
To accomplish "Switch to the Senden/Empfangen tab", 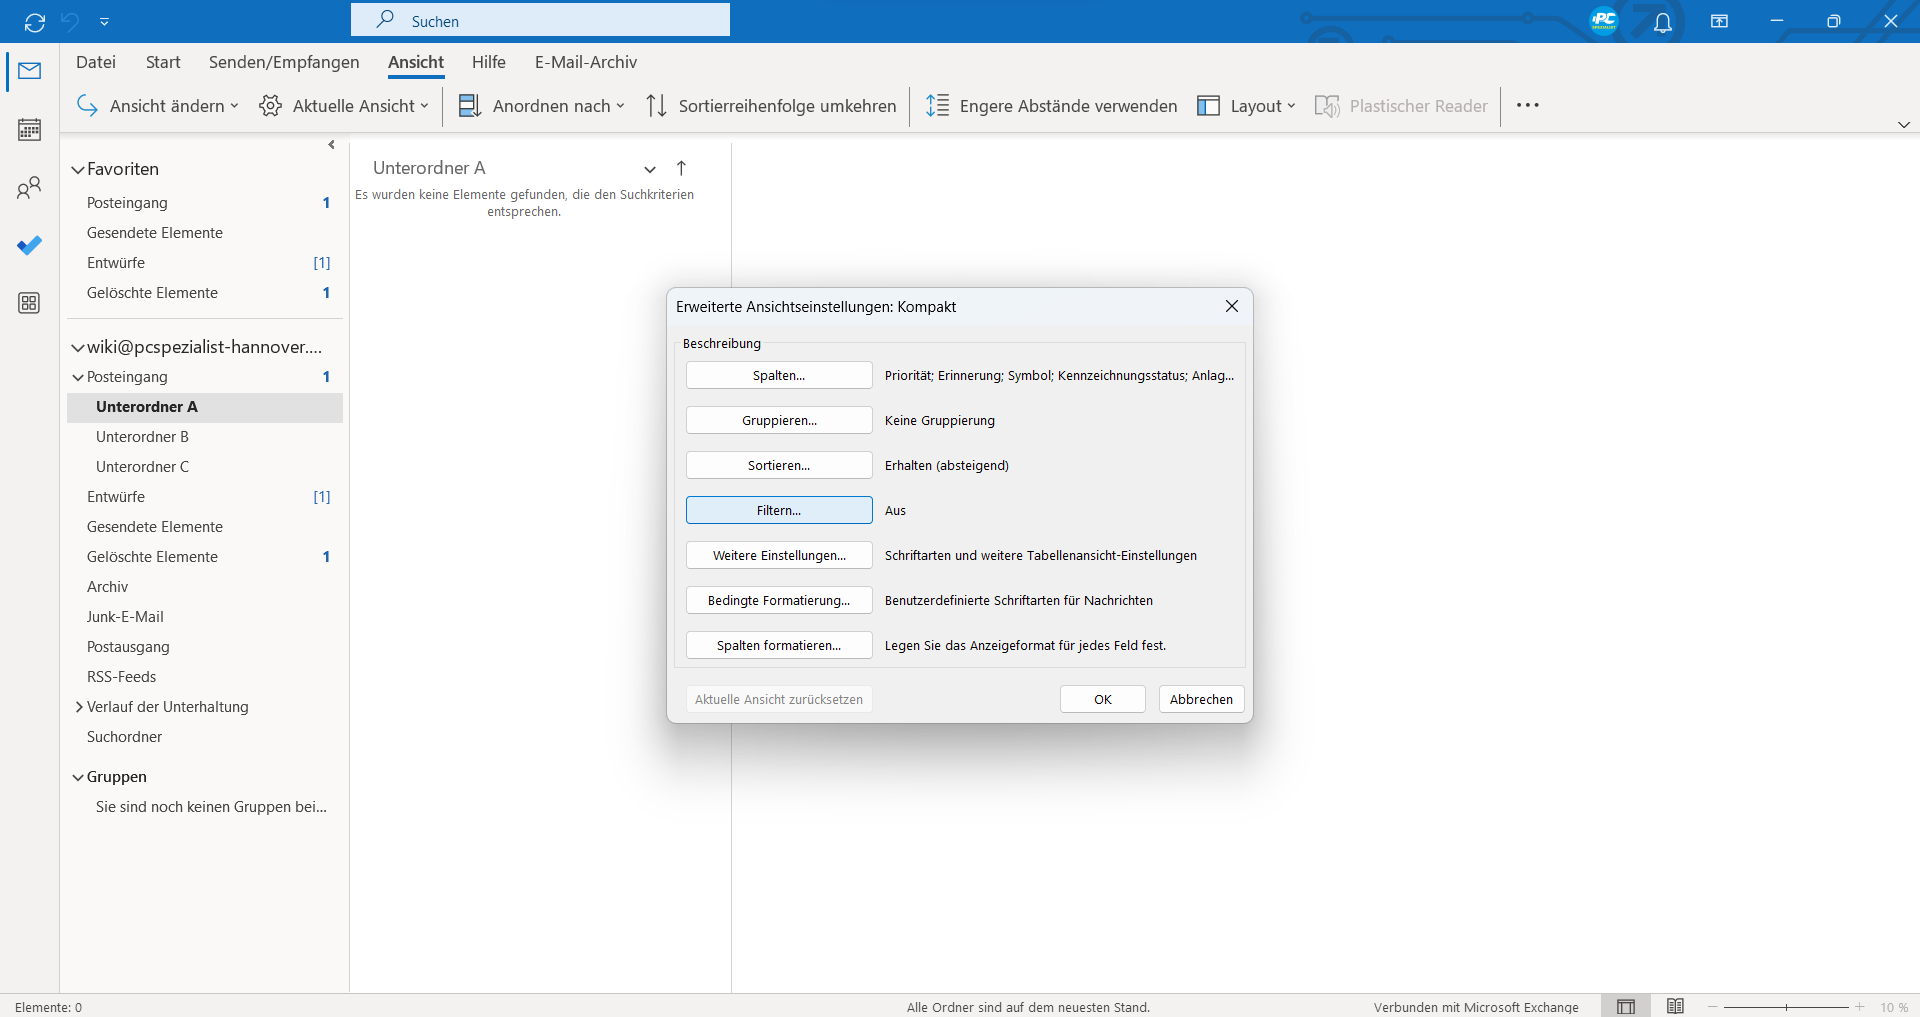I will 284,62.
